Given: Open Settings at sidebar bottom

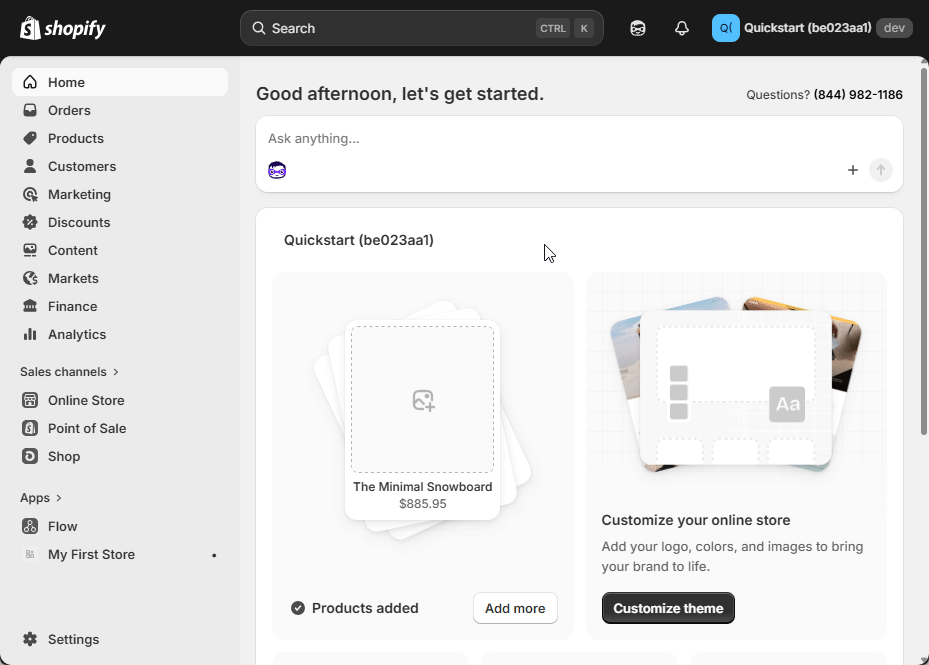Looking at the screenshot, I should (x=73, y=639).
